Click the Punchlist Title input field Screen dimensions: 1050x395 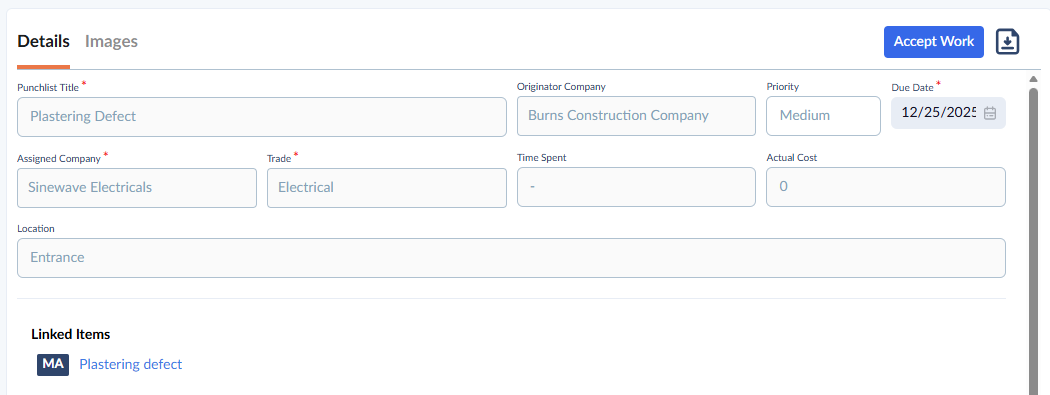coord(262,117)
